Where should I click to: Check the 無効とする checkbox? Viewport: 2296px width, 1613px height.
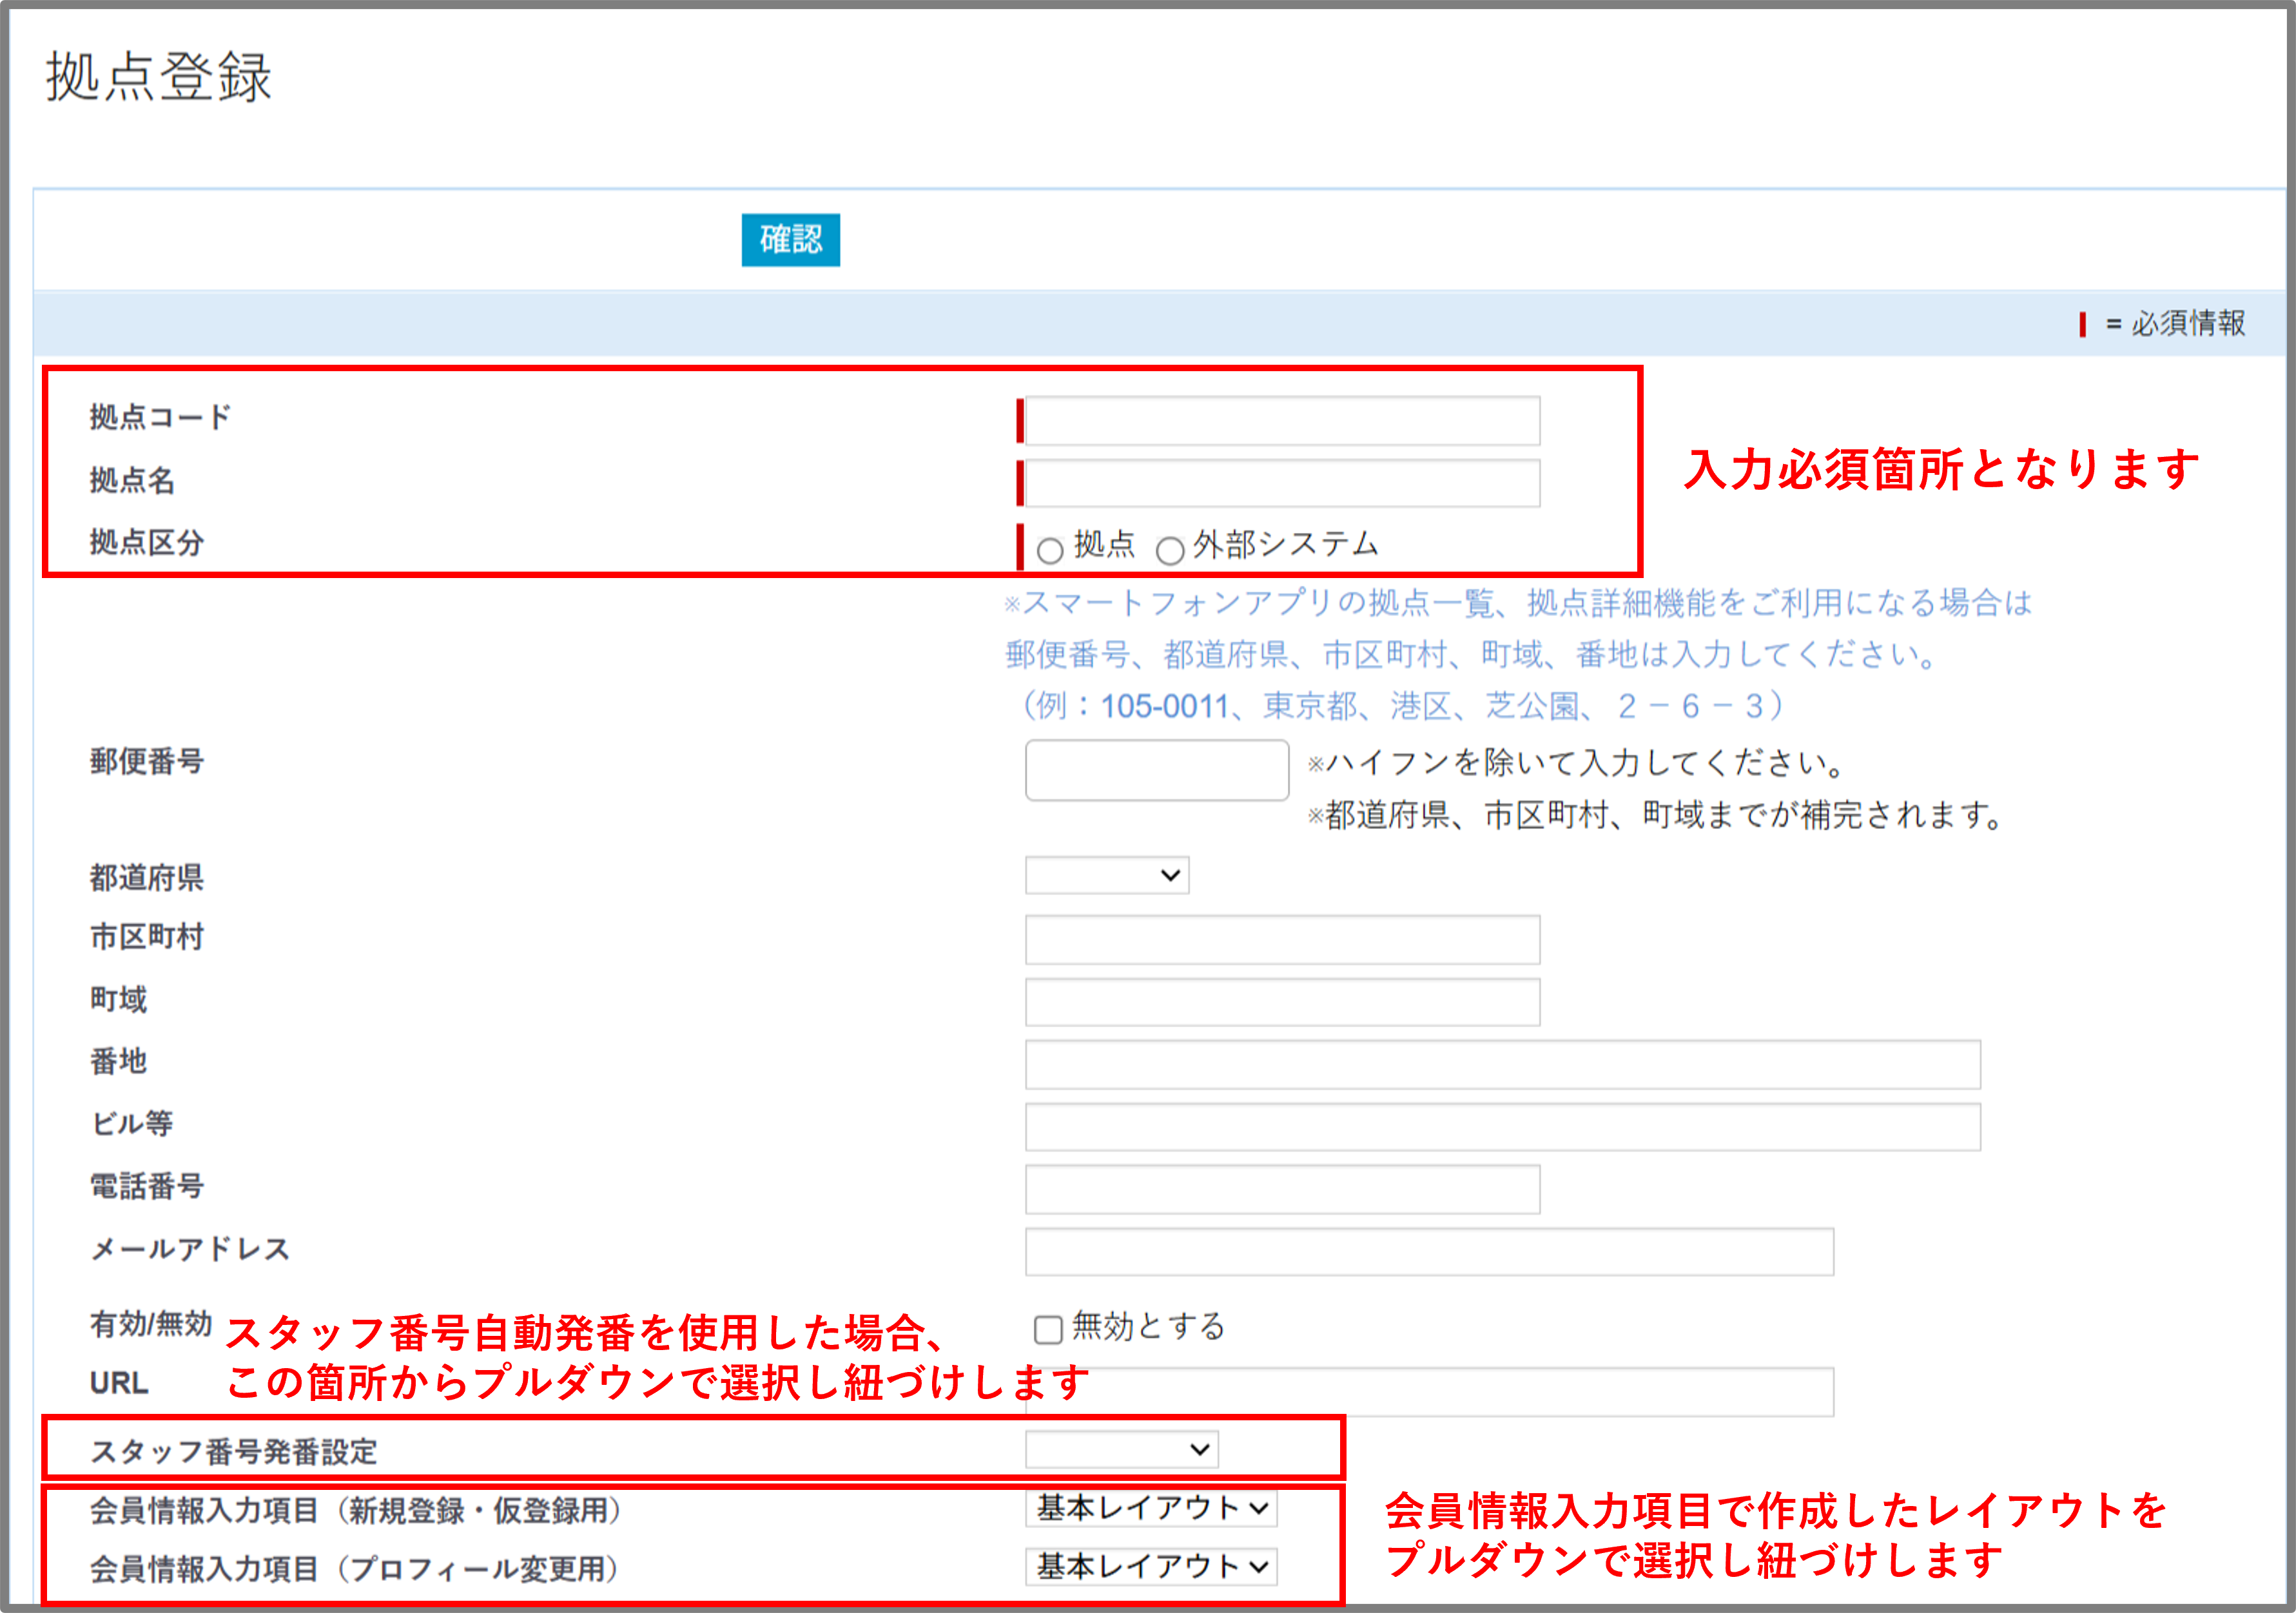[1047, 1330]
